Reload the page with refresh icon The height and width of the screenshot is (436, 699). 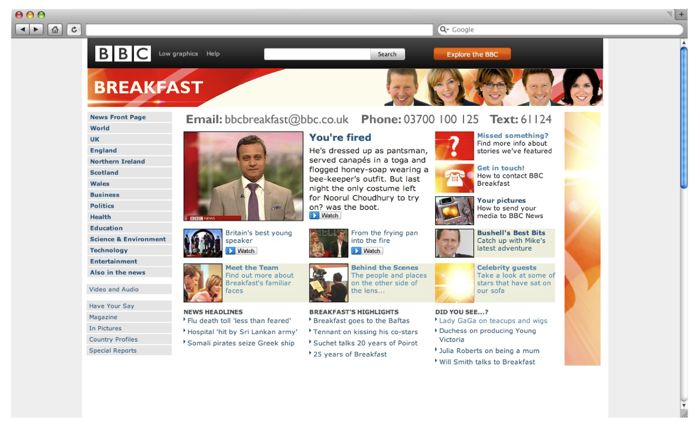click(74, 29)
